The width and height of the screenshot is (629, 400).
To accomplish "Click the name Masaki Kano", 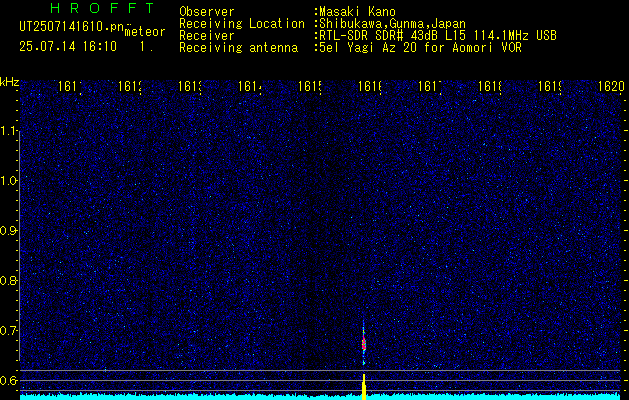I will coord(357,12).
